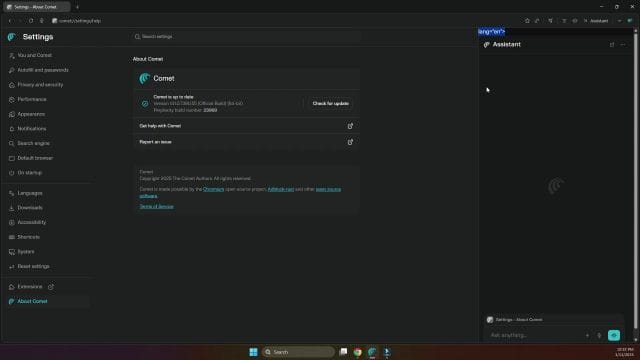Click the Assistant panel vertical scrollbar
This screenshot has height=360, width=640.
pyautogui.click(x=636, y=180)
